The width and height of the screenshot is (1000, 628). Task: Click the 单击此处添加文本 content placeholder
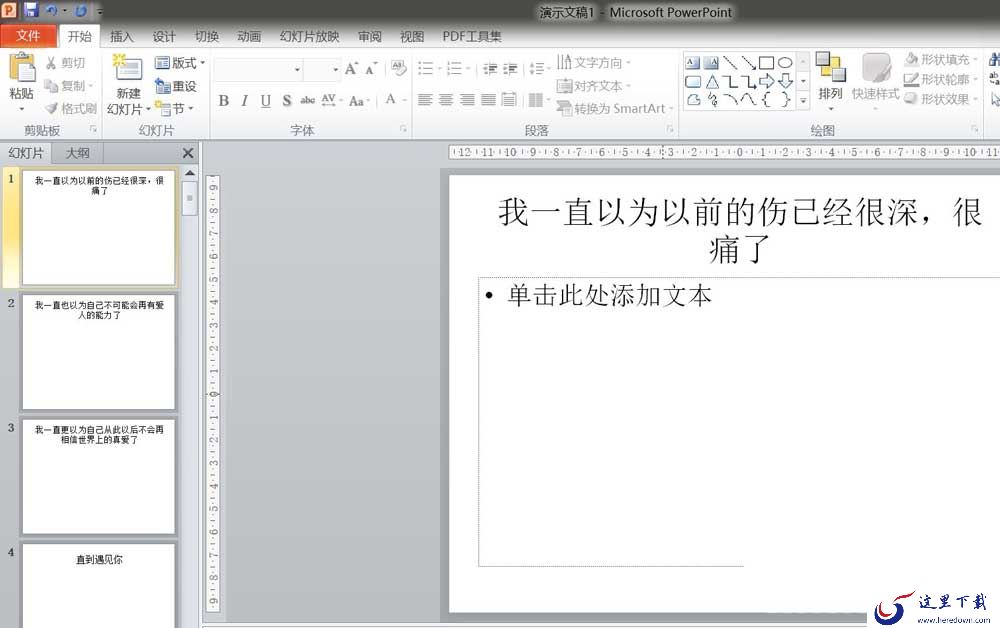pyautogui.click(x=739, y=421)
